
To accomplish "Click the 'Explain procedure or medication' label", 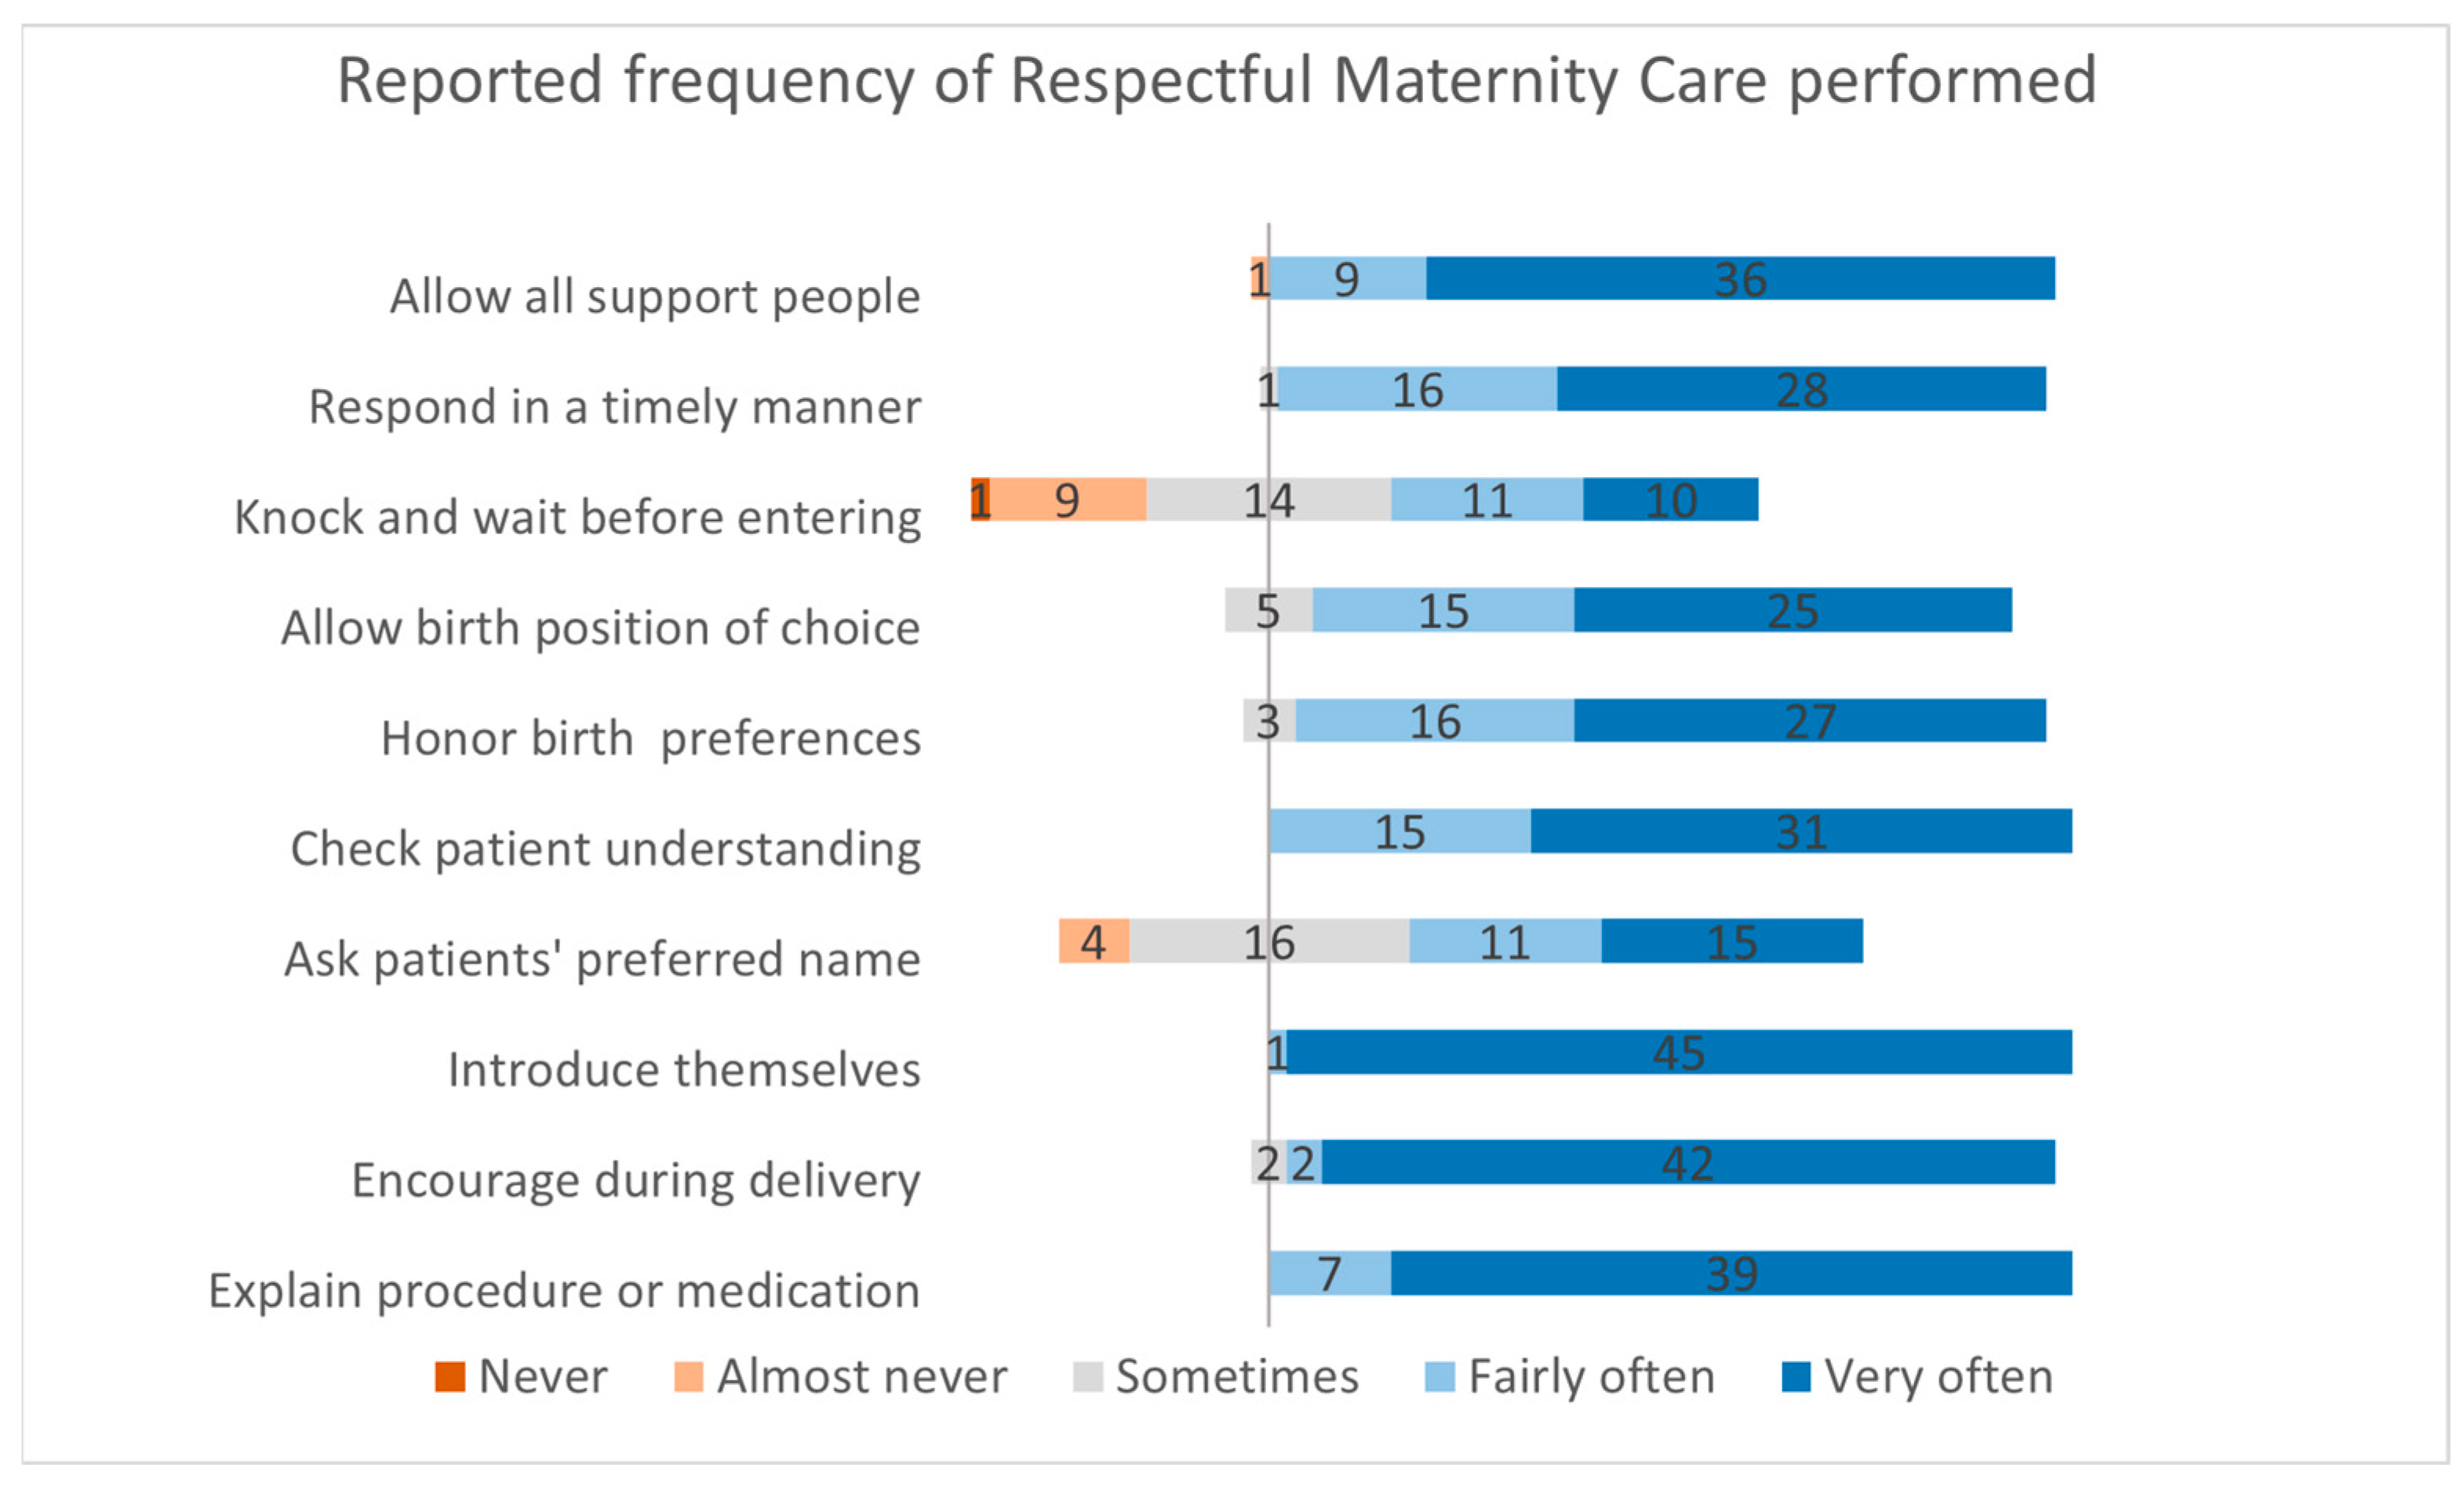I will click(564, 1290).
